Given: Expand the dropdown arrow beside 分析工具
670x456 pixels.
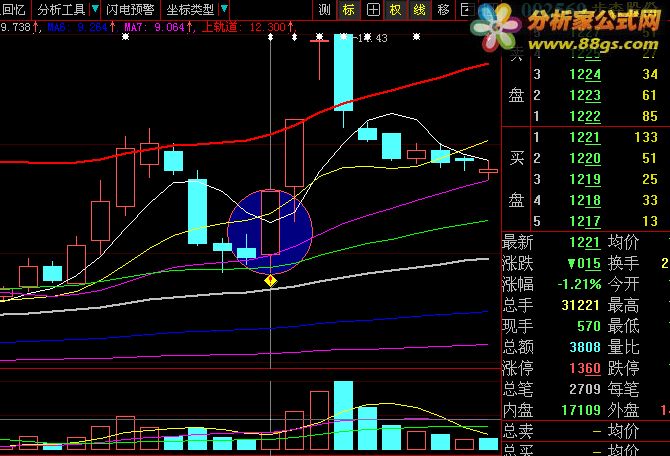Looking at the screenshot, I should [x=95, y=9].
